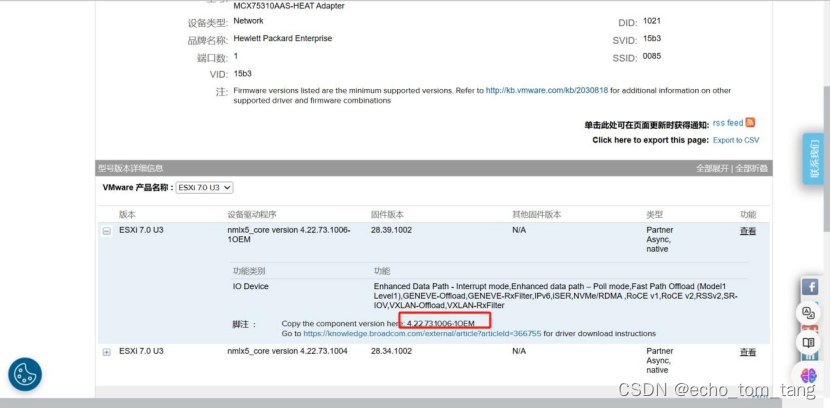The width and height of the screenshot is (831, 409).
Task: Click the translate page floating icon
Action: 808,313
